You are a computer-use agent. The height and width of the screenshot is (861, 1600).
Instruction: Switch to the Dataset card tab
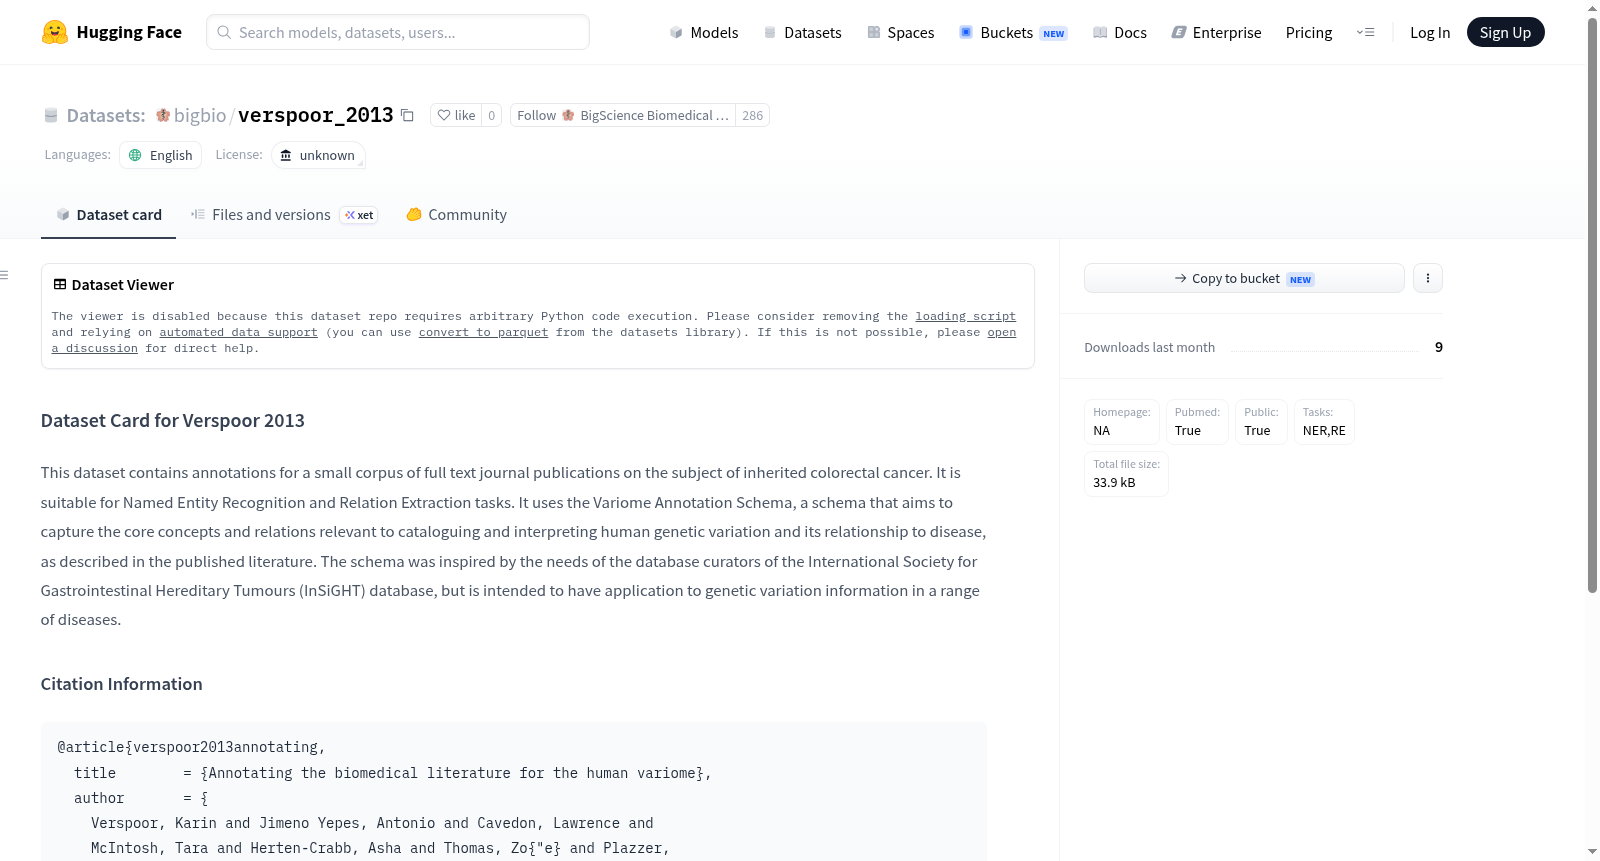pos(108,215)
